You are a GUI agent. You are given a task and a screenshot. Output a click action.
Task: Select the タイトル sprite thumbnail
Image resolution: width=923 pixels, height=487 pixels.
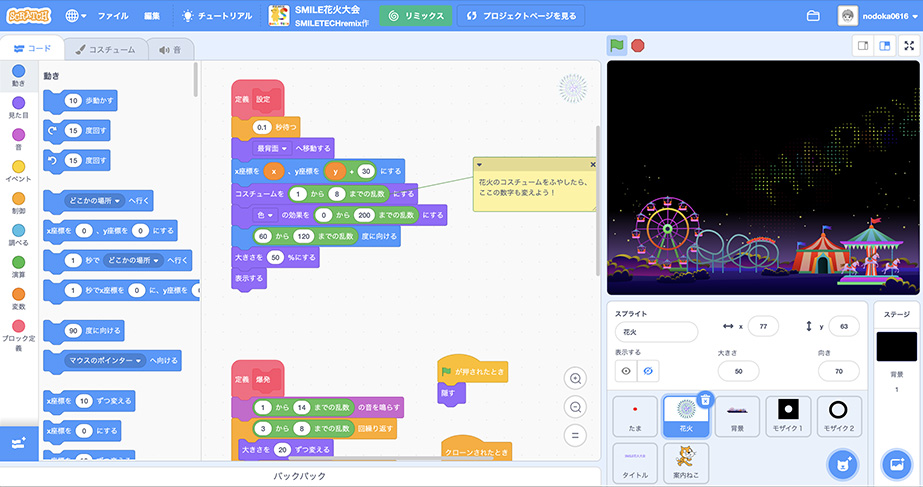[635, 463]
